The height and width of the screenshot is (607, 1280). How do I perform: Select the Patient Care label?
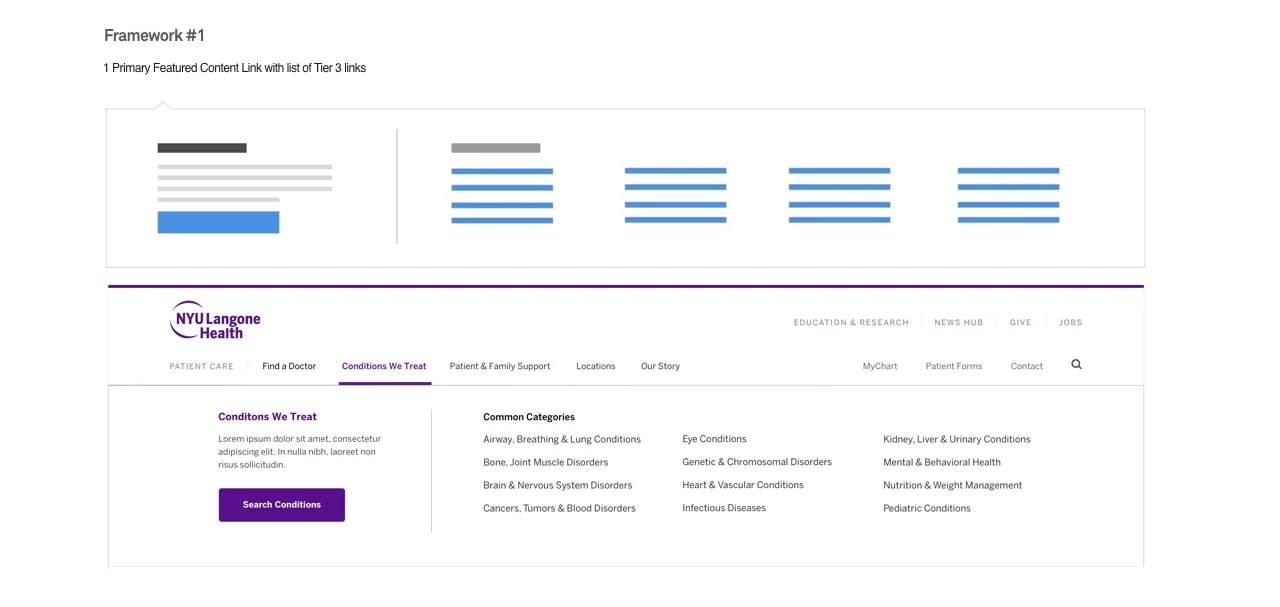[201, 366]
